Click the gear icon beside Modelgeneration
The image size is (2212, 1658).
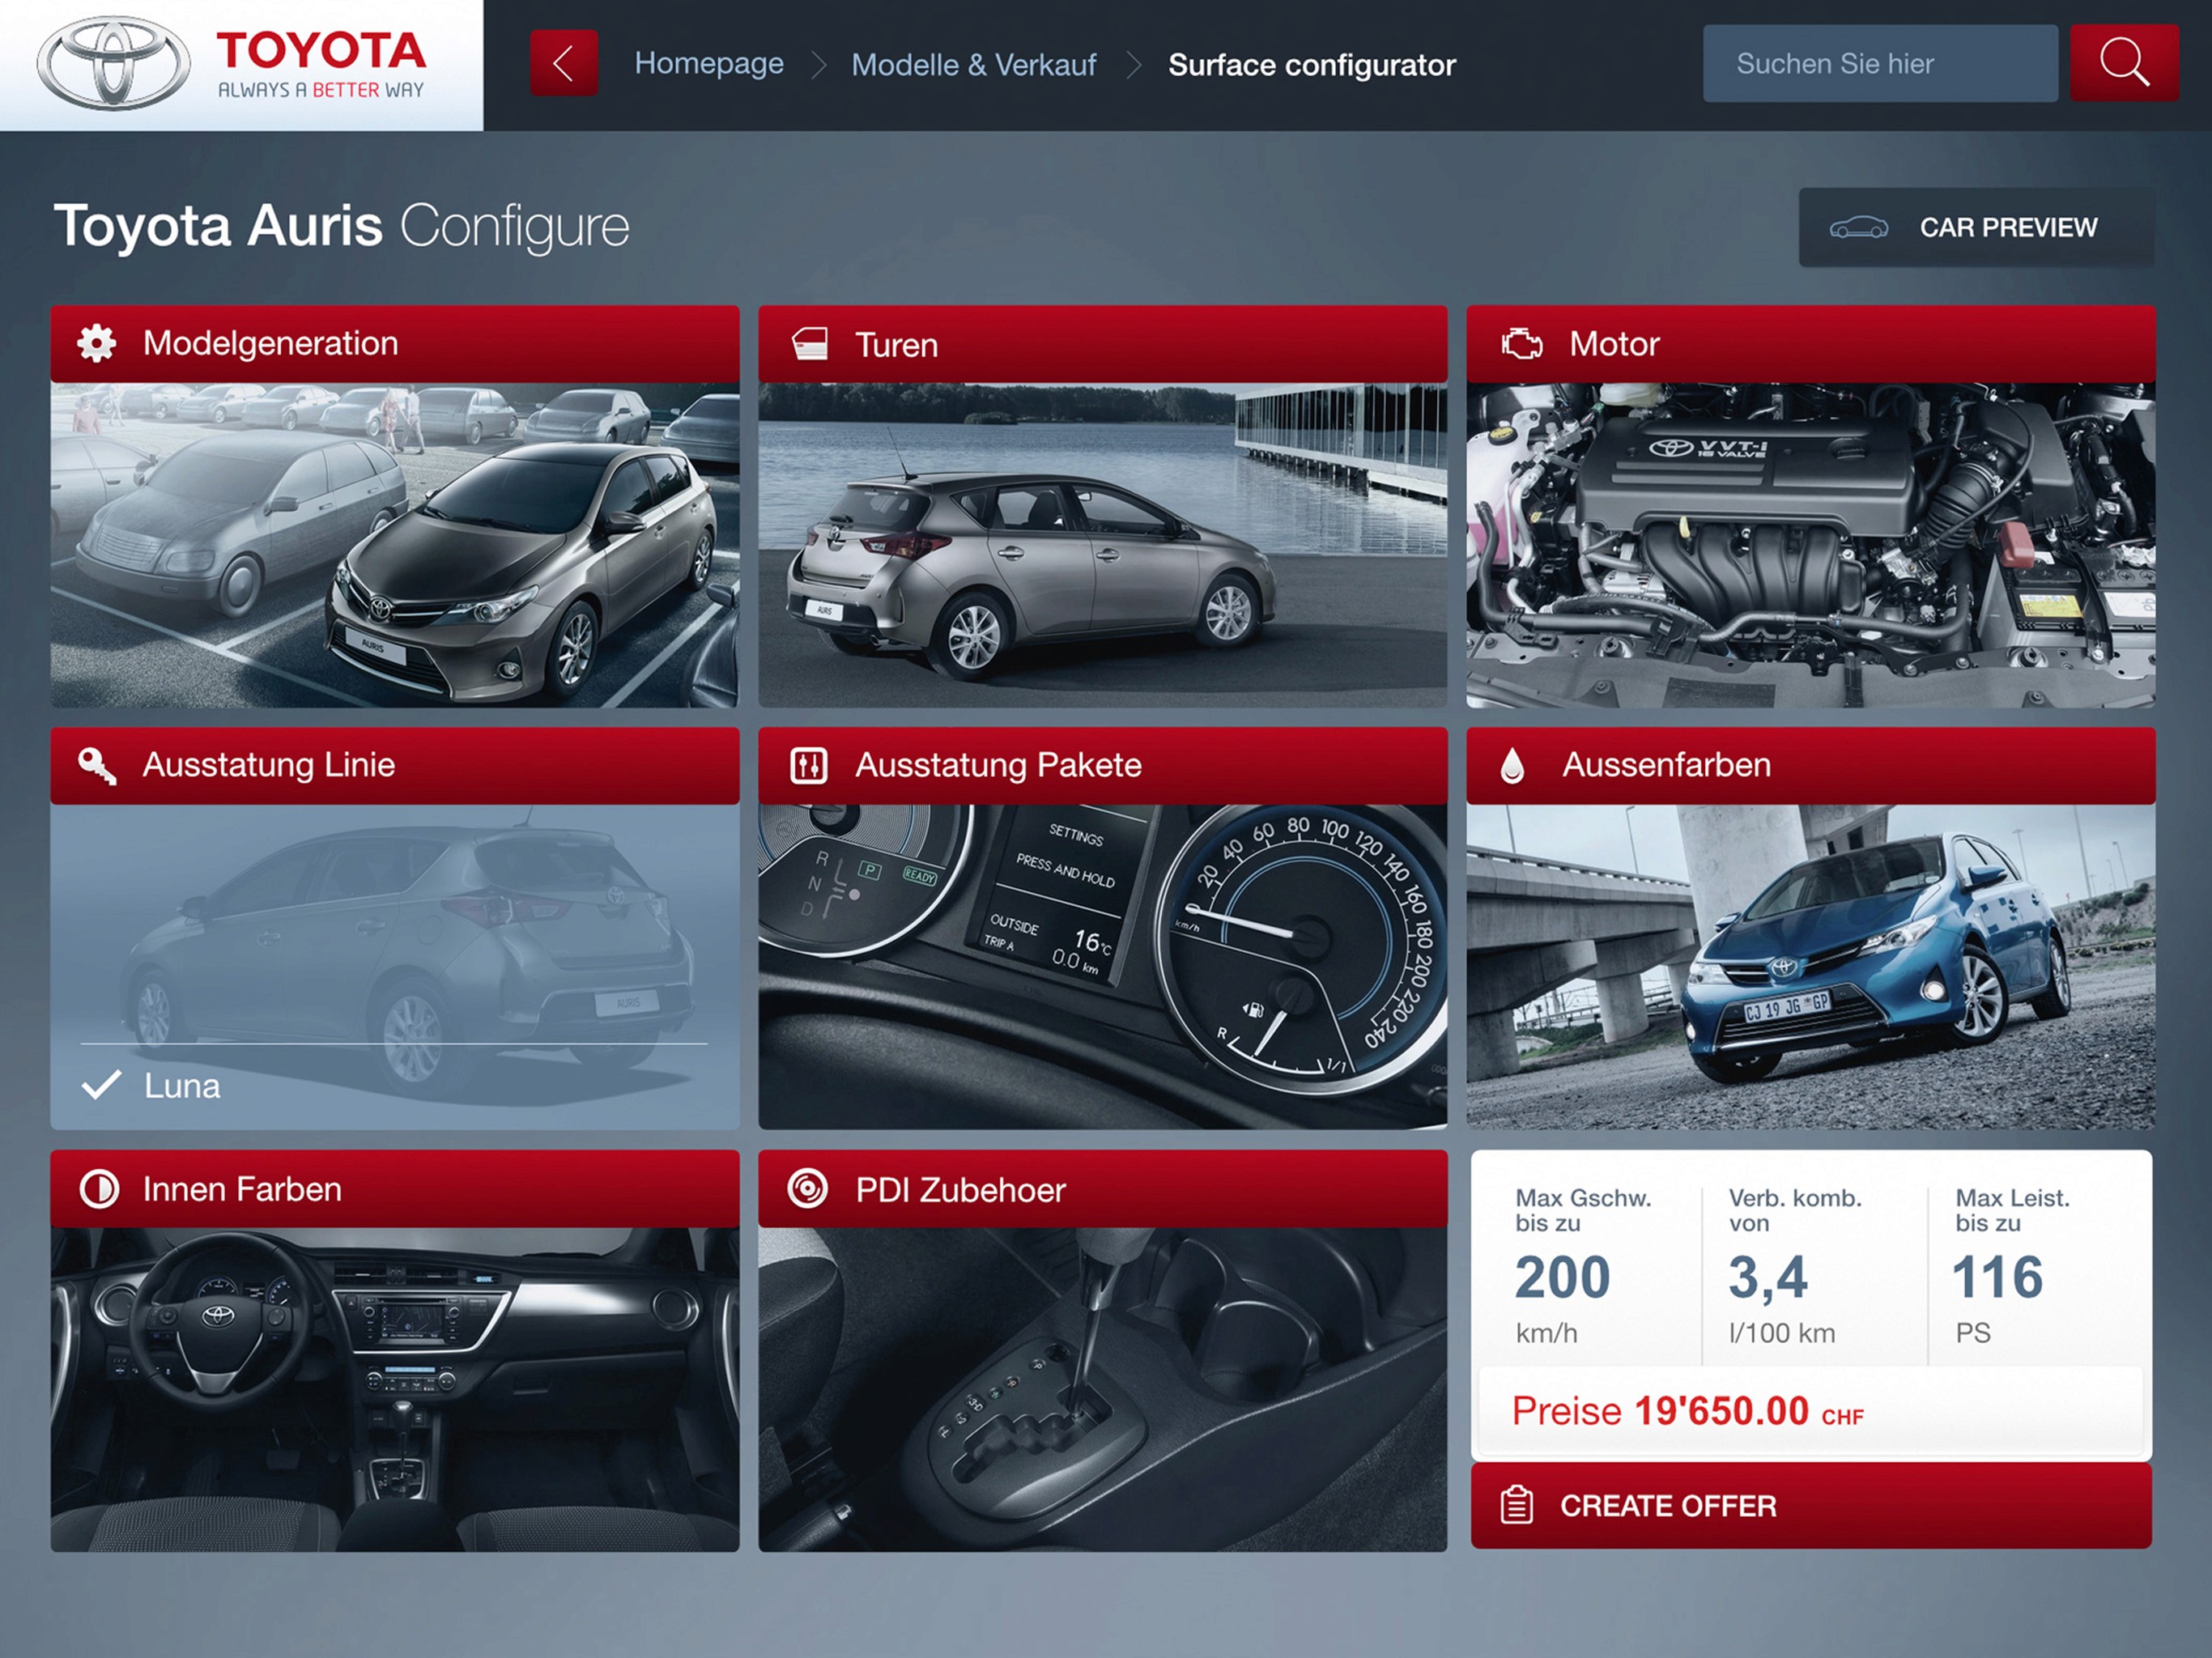pyautogui.click(x=97, y=343)
